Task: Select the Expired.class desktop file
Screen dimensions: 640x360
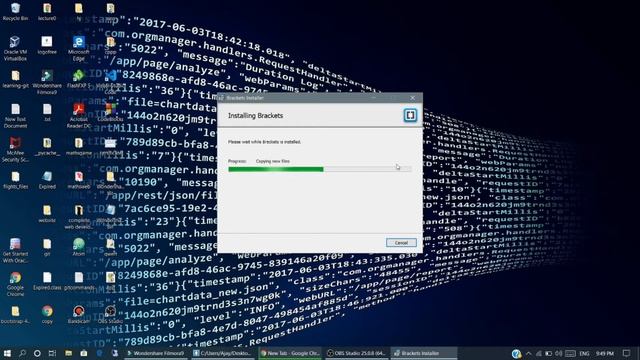Action: click(47, 281)
